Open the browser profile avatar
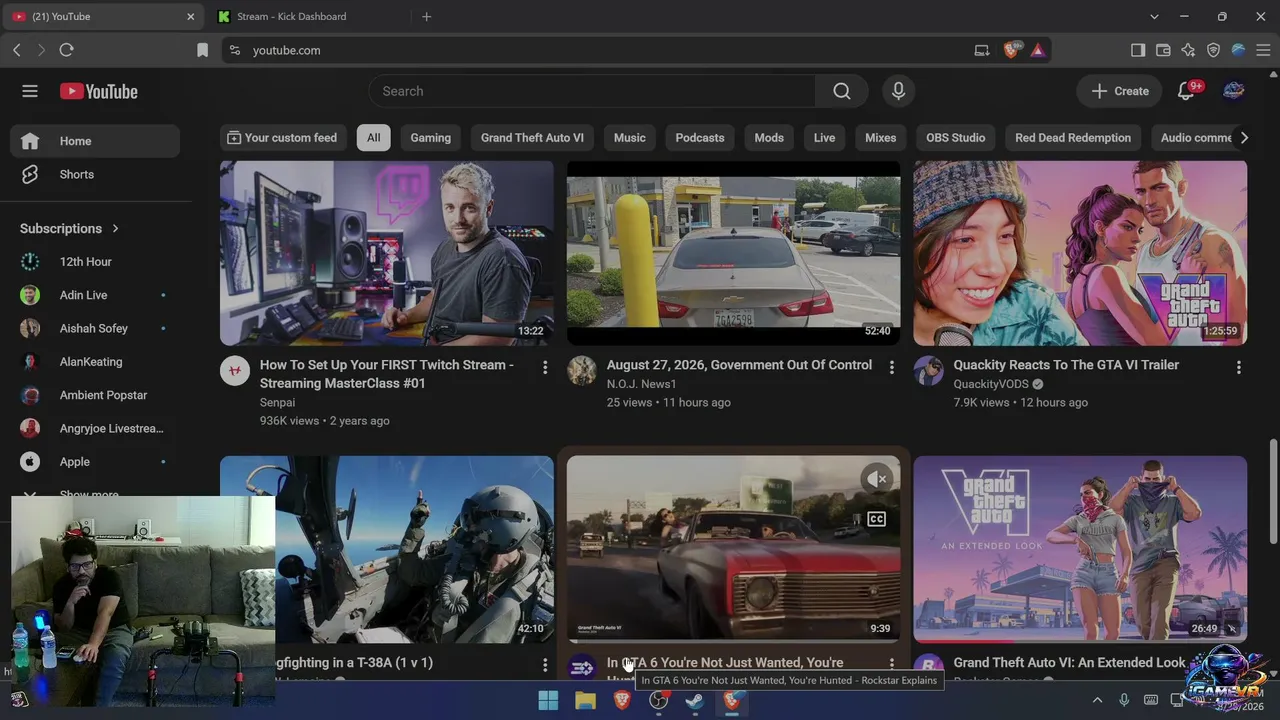 1238,50
